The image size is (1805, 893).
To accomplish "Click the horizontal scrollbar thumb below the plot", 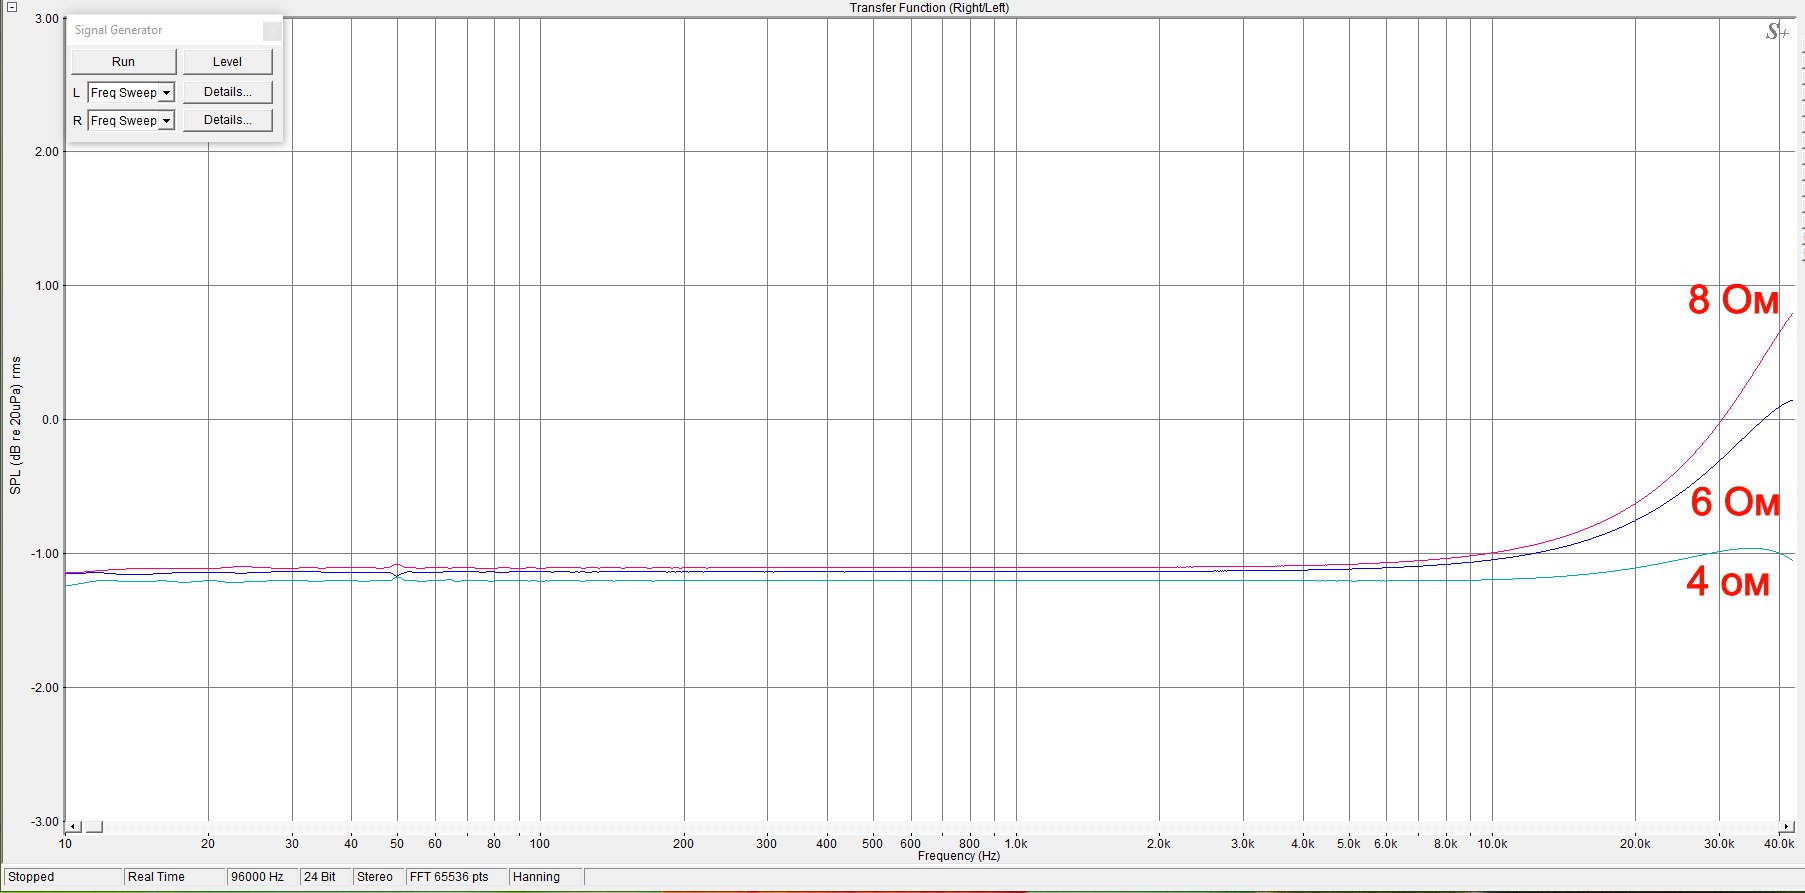I will [94, 827].
